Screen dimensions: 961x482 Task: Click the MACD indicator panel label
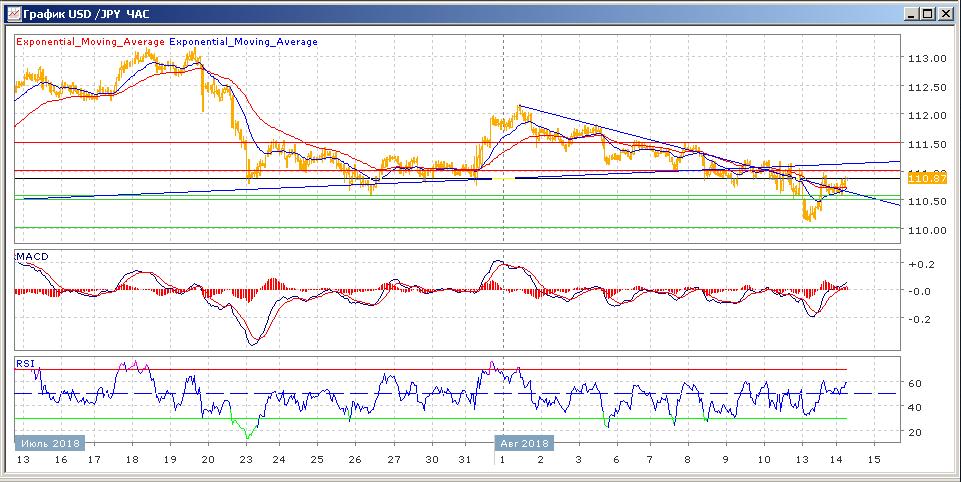point(32,257)
